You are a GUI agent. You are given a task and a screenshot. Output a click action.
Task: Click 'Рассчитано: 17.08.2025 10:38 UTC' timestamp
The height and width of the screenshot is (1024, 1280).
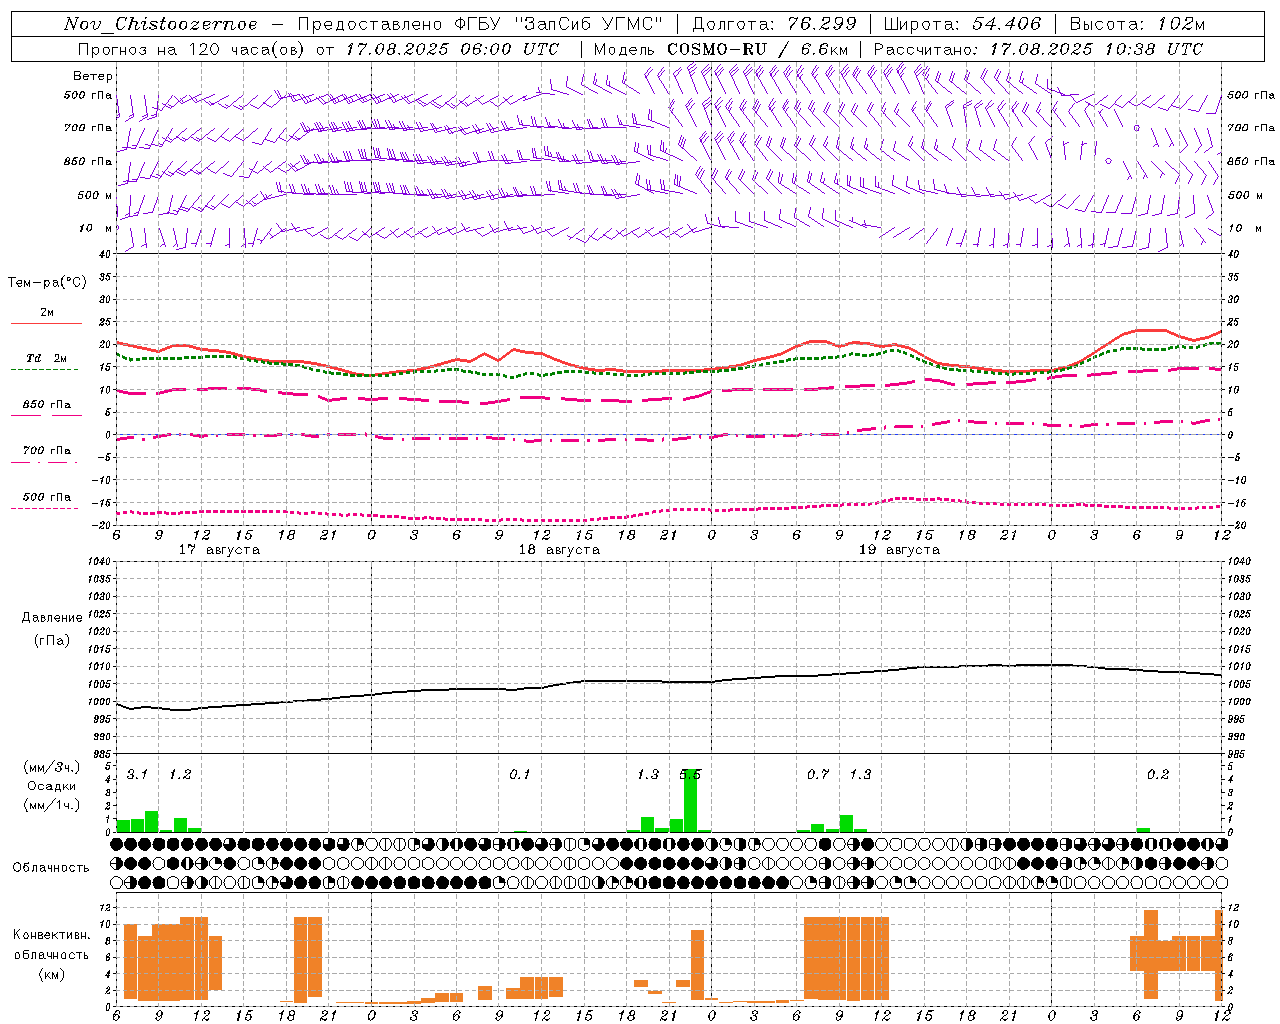pyautogui.click(x=1038, y=49)
